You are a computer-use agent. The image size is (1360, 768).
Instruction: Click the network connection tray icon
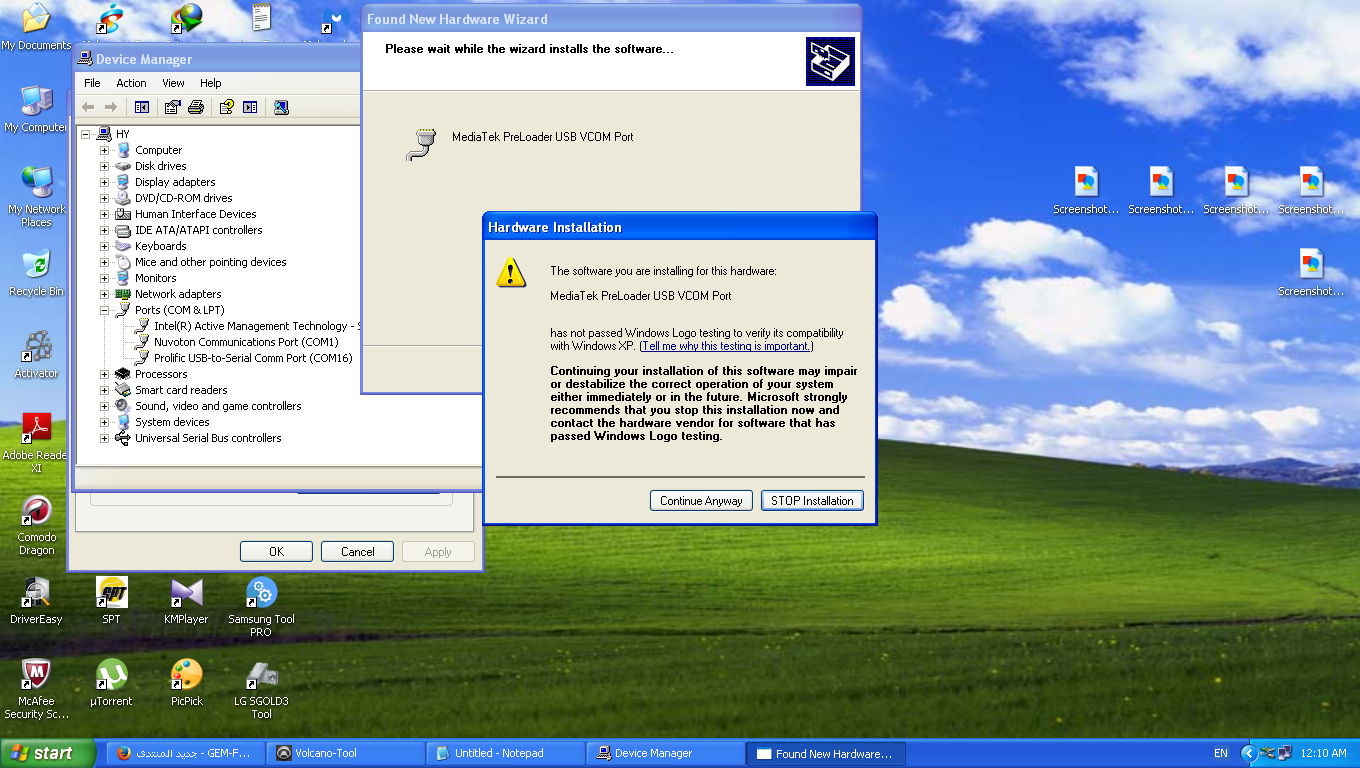(x=1285, y=753)
